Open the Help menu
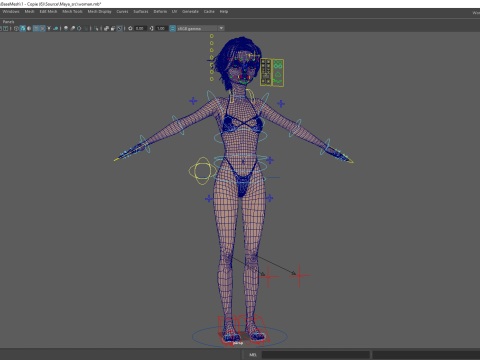The height and width of the screenshot is (360, 480). [224, 12]
